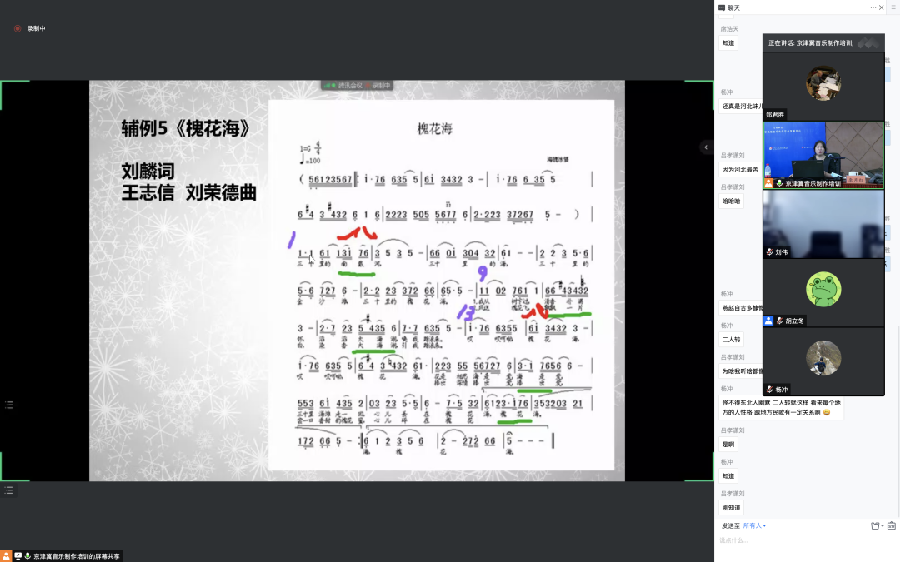Click the chat bubble icon in chat header

721,7
